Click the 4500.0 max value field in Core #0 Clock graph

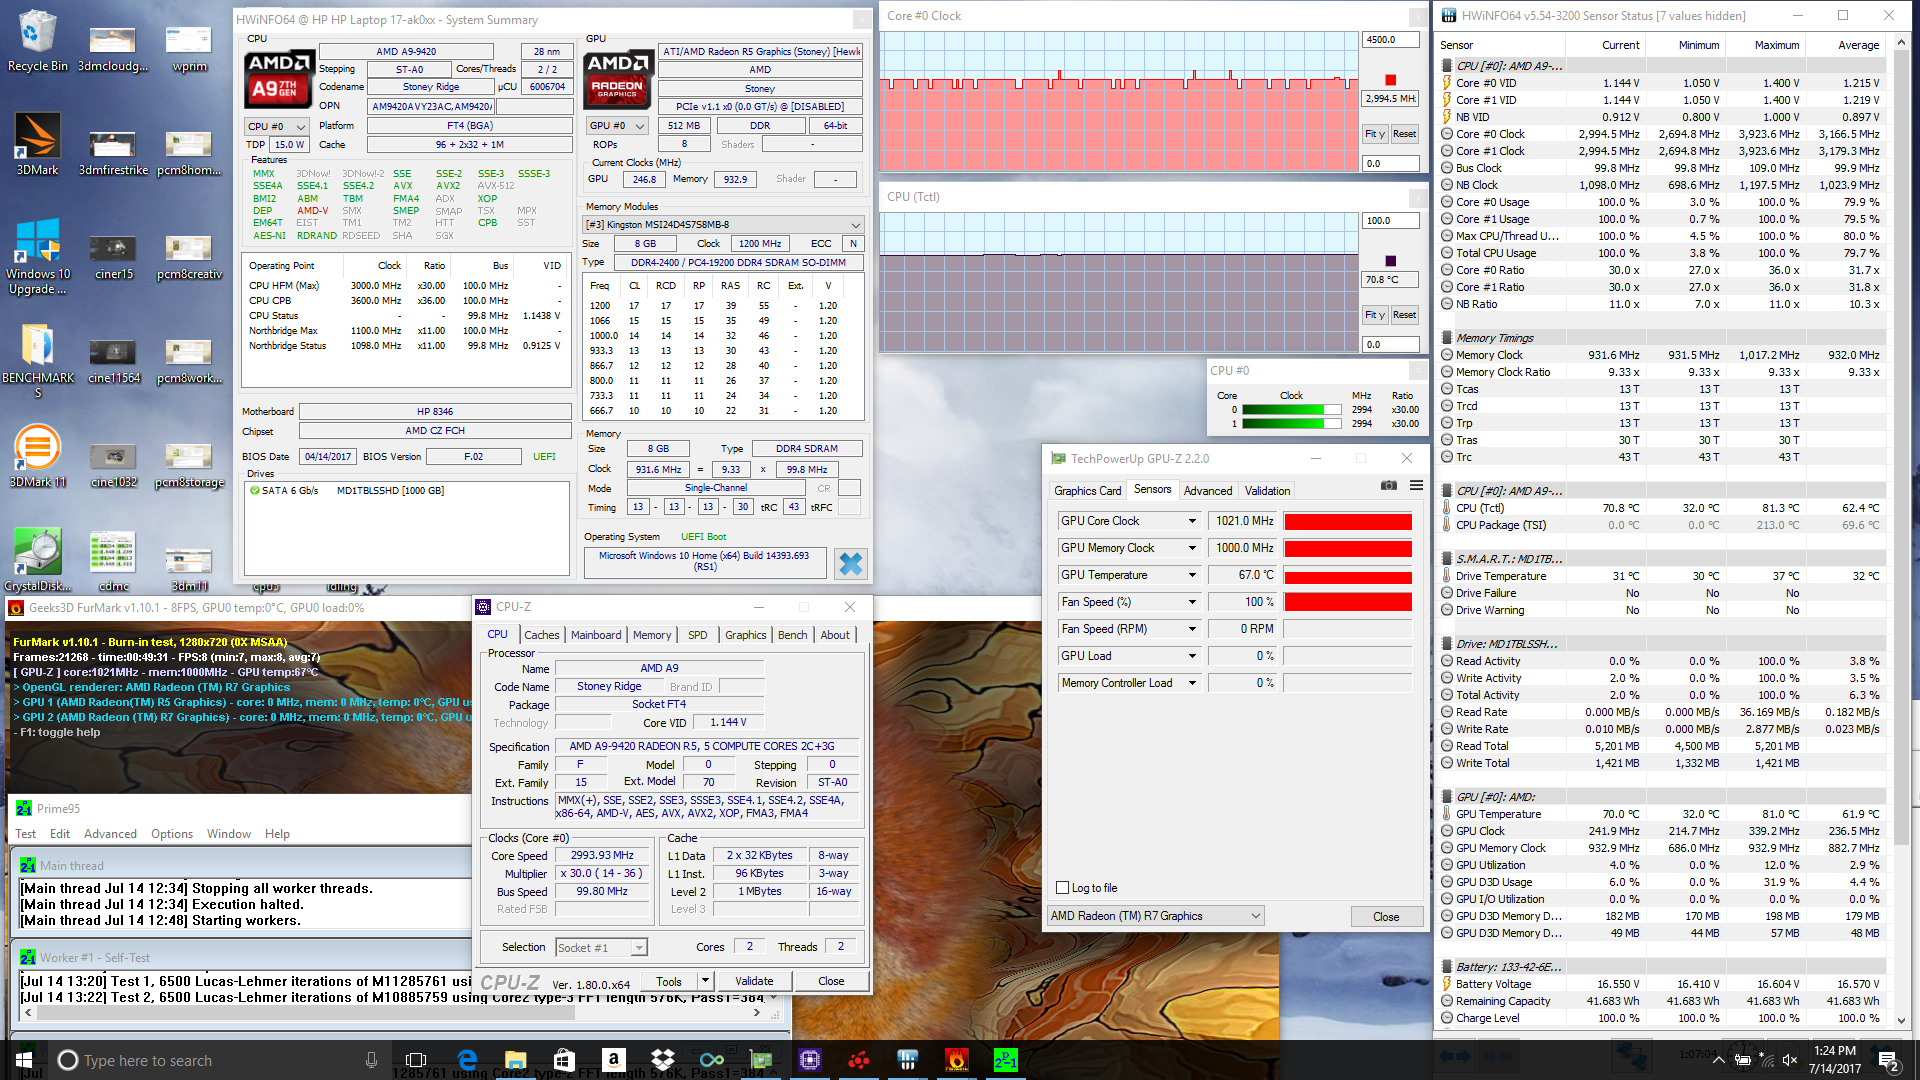pyautogui.click(x=1390, y=40)
